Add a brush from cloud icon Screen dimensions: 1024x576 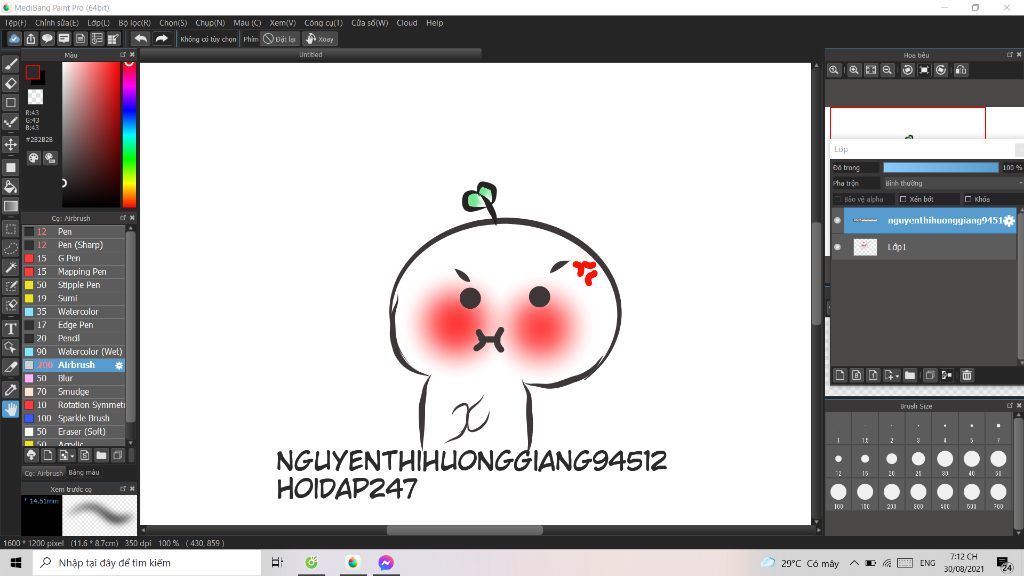pos(31,455)
